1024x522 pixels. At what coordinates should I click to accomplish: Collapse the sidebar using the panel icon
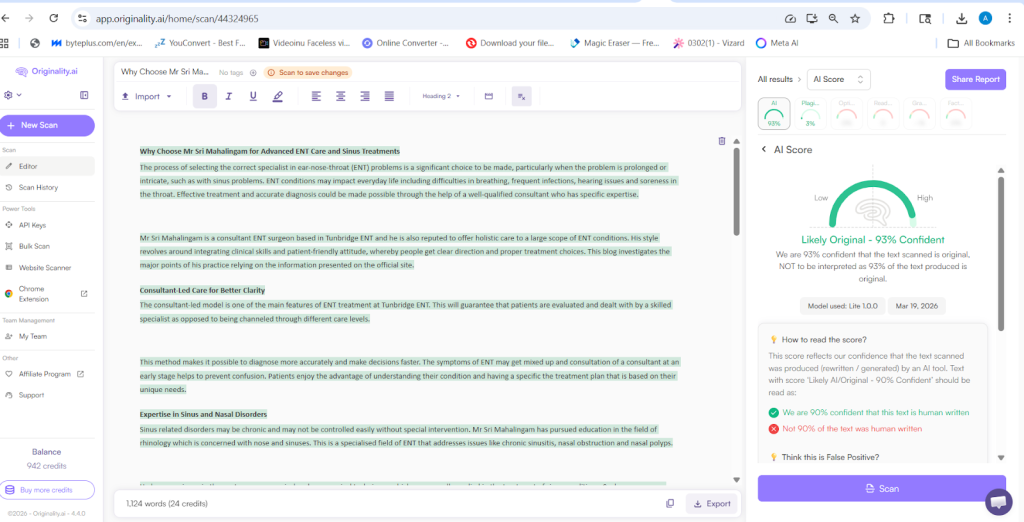(x=84, y=95)
